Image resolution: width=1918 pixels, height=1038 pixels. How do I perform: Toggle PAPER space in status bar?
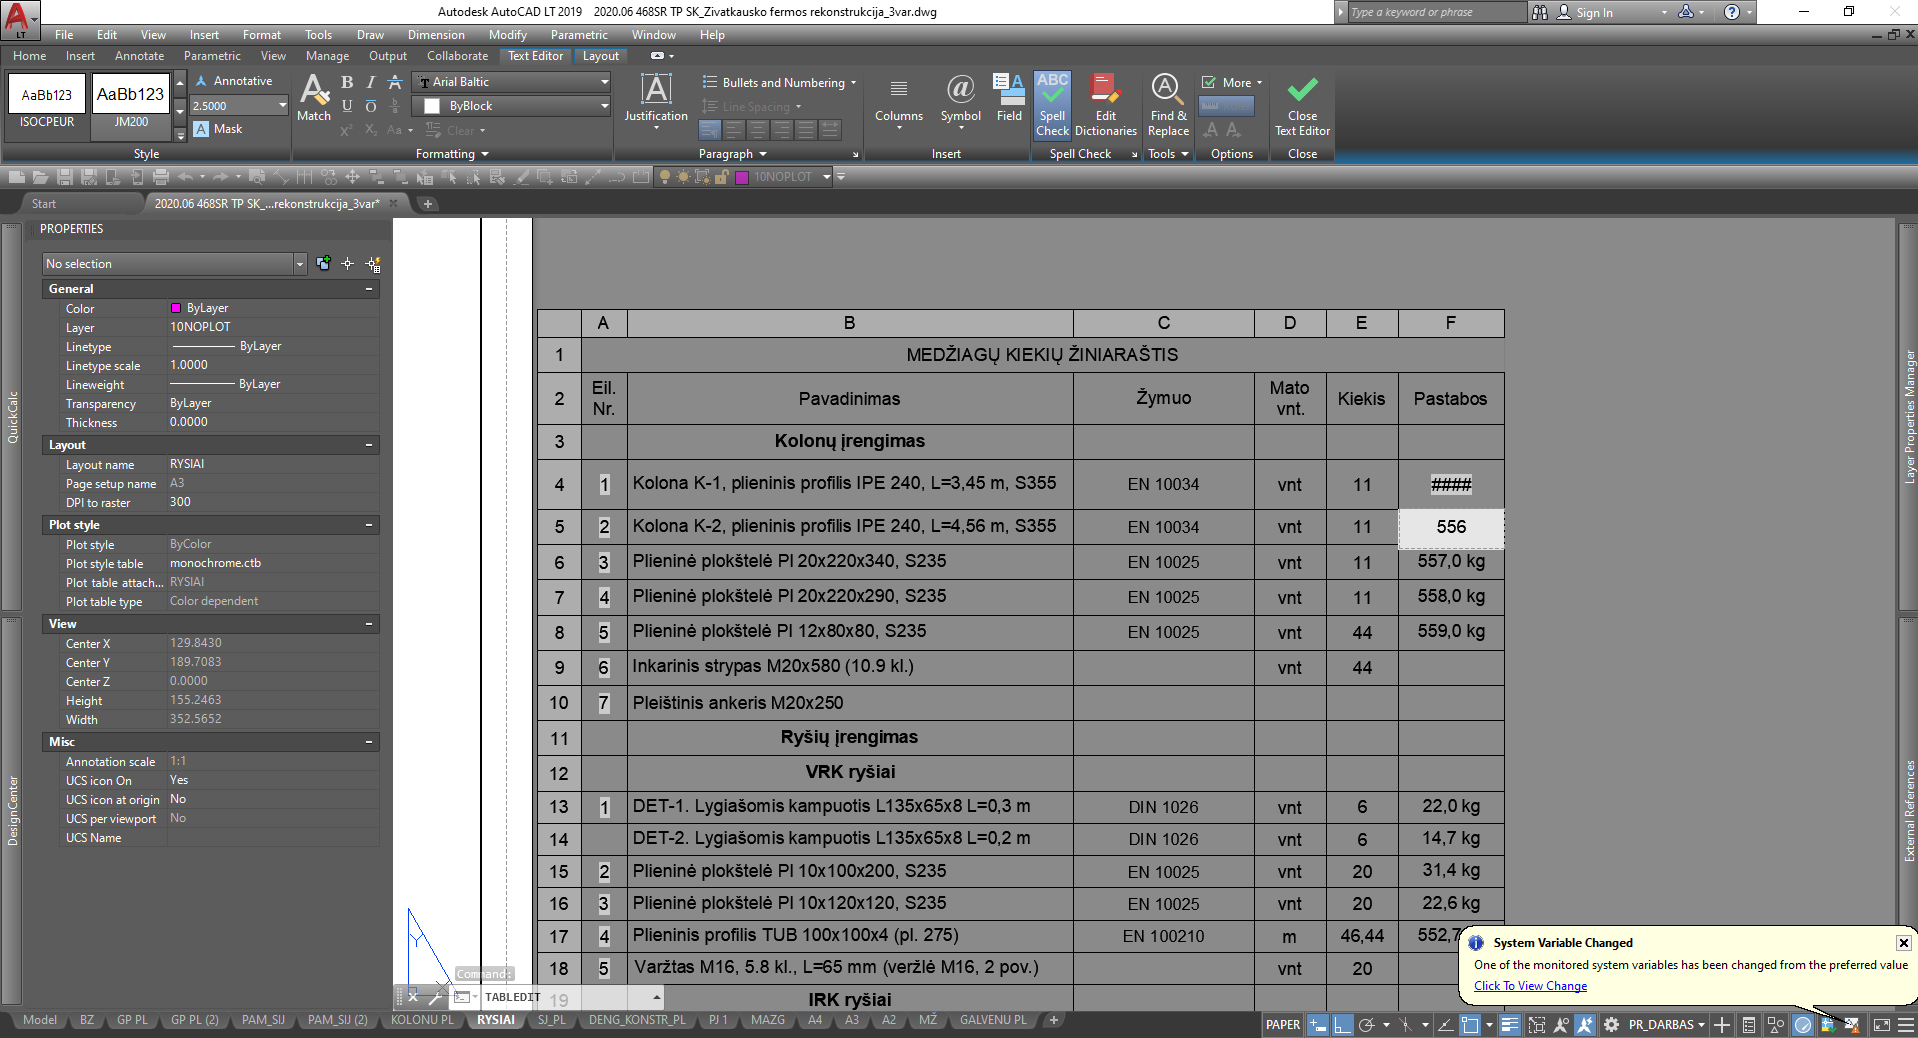coord(1283,1024)
